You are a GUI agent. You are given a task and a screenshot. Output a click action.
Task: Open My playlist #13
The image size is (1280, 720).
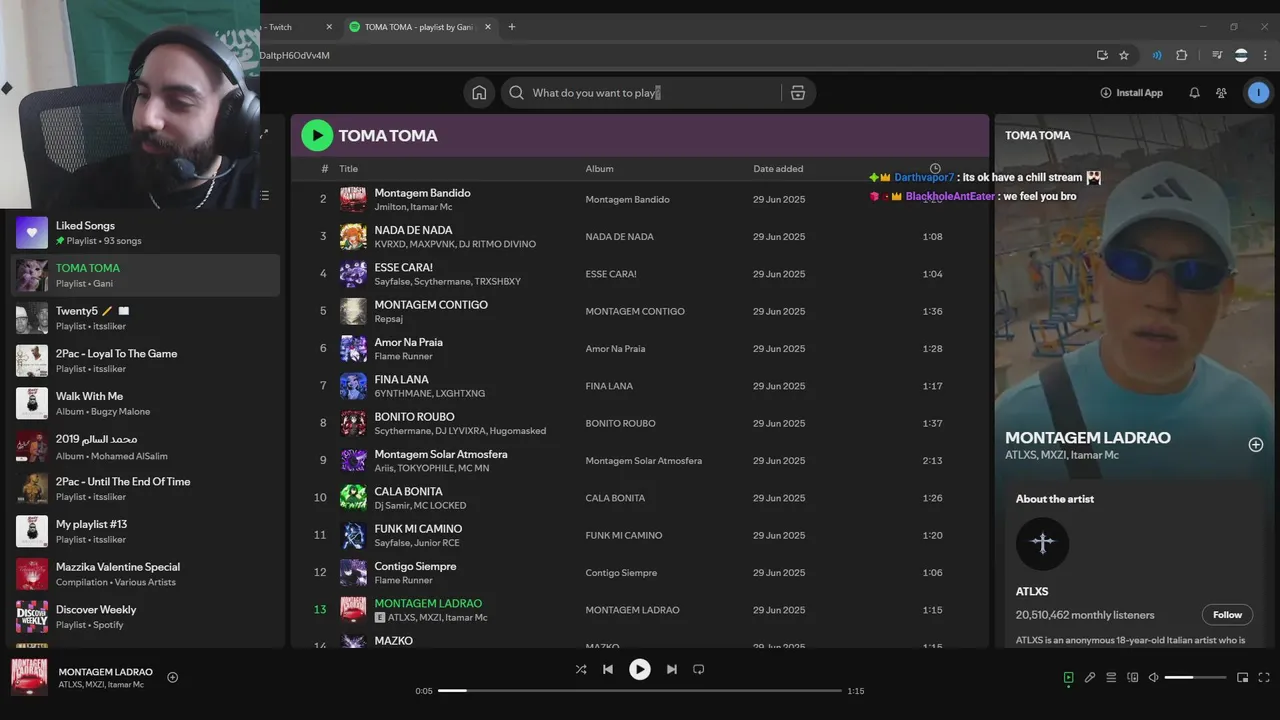(x=145, y=531)
